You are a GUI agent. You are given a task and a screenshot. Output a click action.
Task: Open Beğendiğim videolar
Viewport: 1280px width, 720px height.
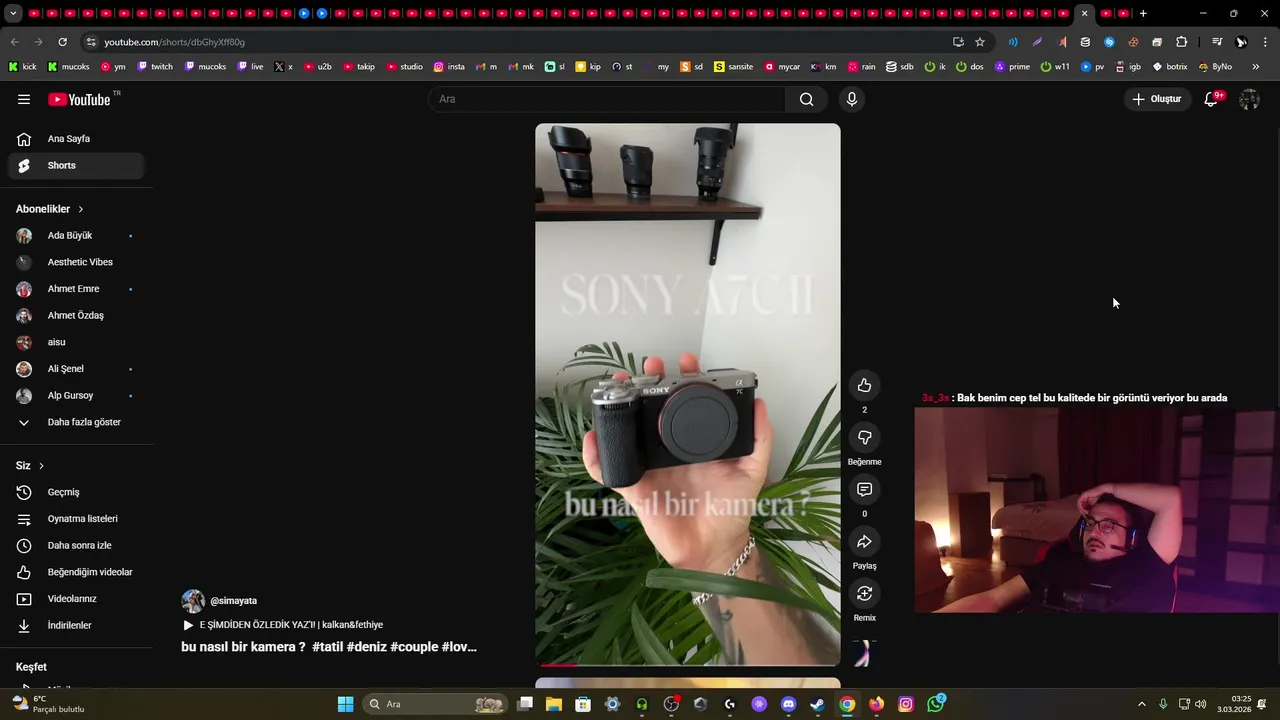(76, 572)
